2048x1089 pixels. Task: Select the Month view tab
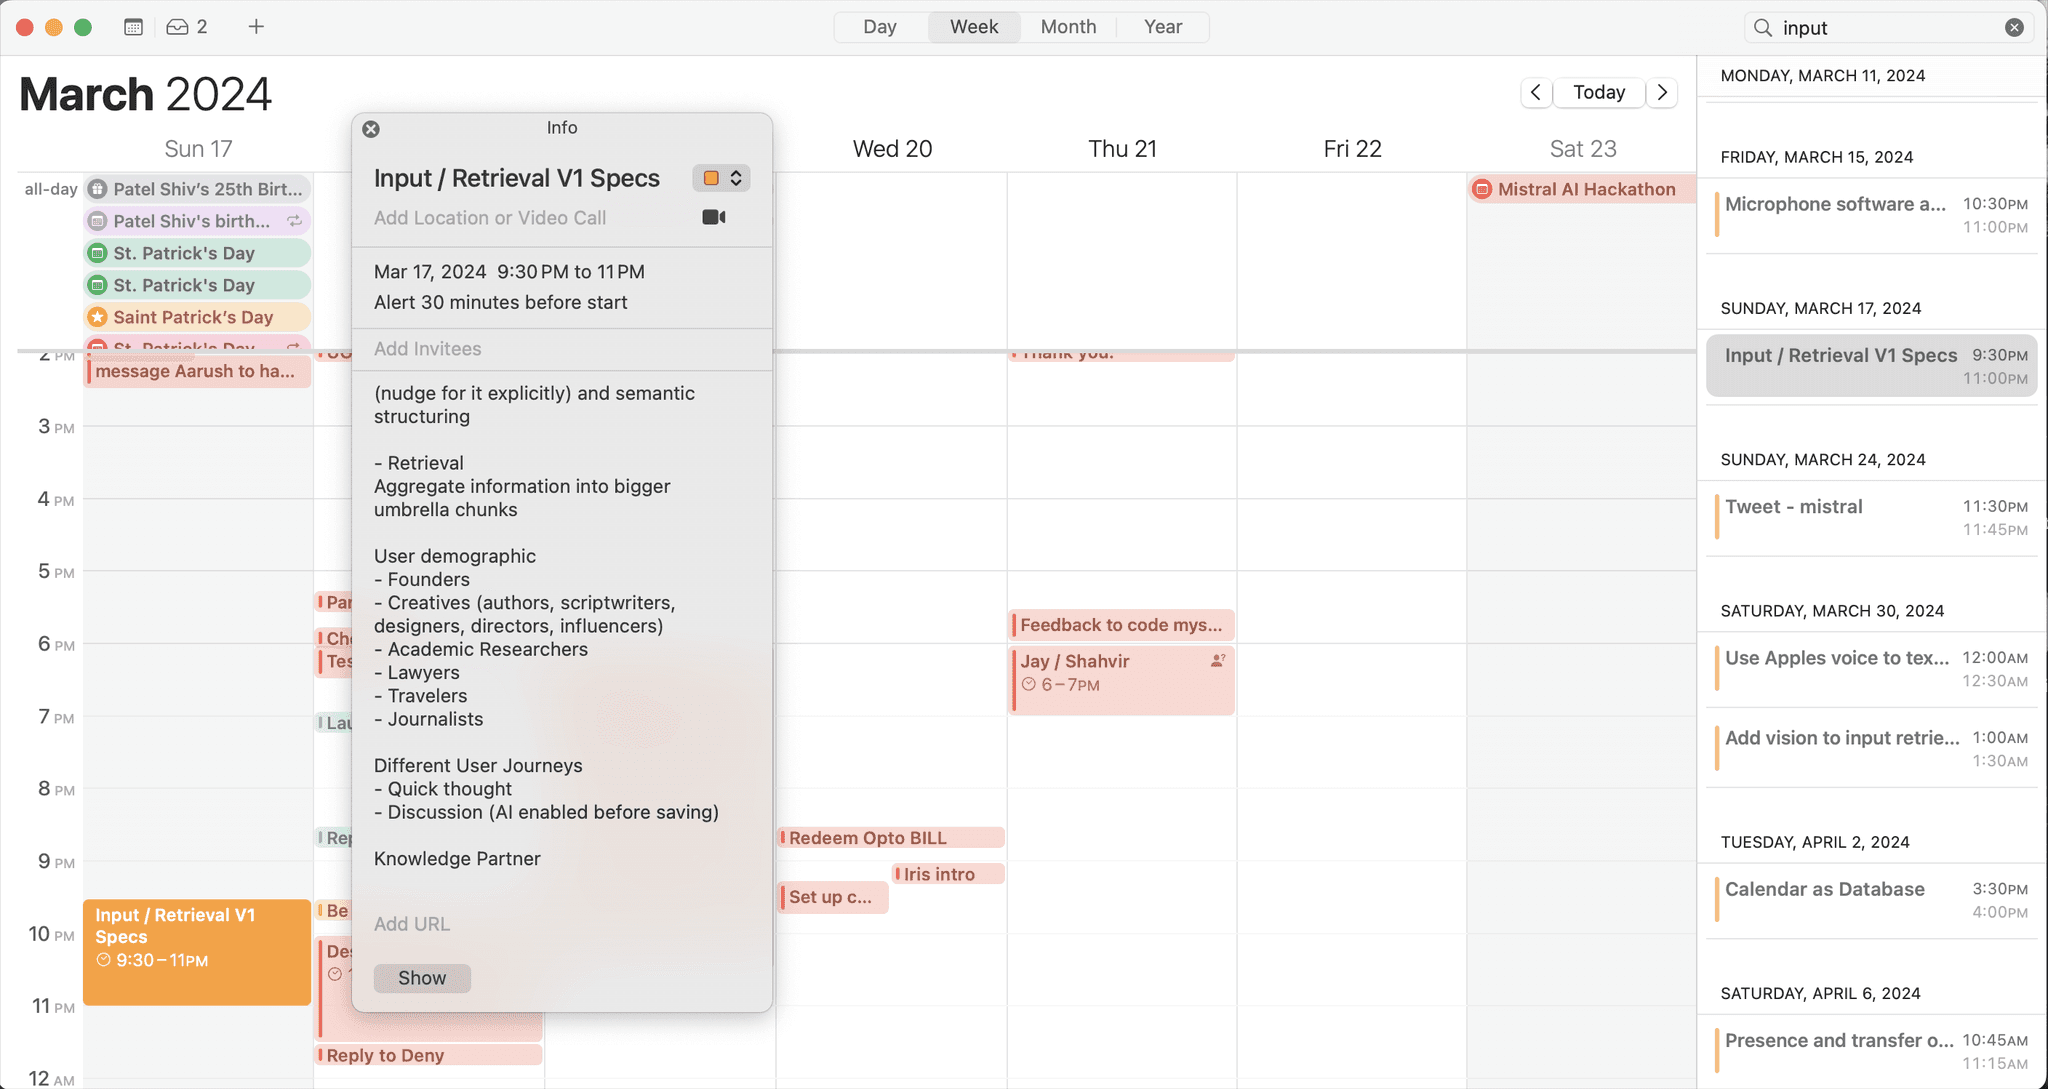point(1069,26)
